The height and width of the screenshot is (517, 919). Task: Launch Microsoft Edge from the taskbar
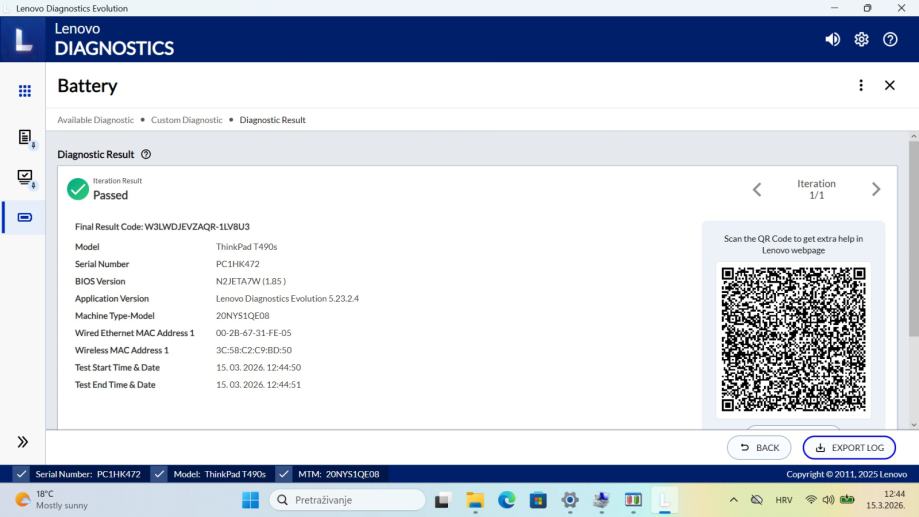[x=506, y=500]
